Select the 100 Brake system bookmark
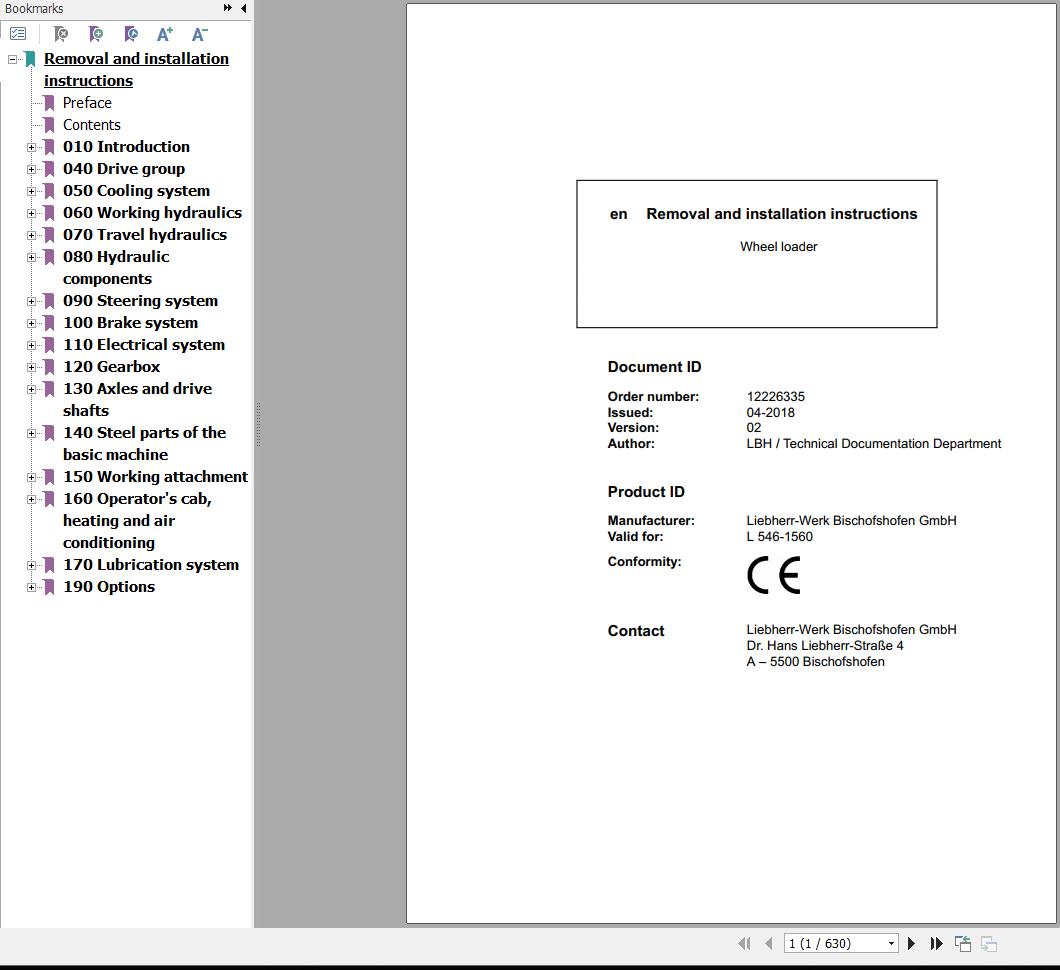The width and height of the screenshot is (1060, 970). [130, 322]
